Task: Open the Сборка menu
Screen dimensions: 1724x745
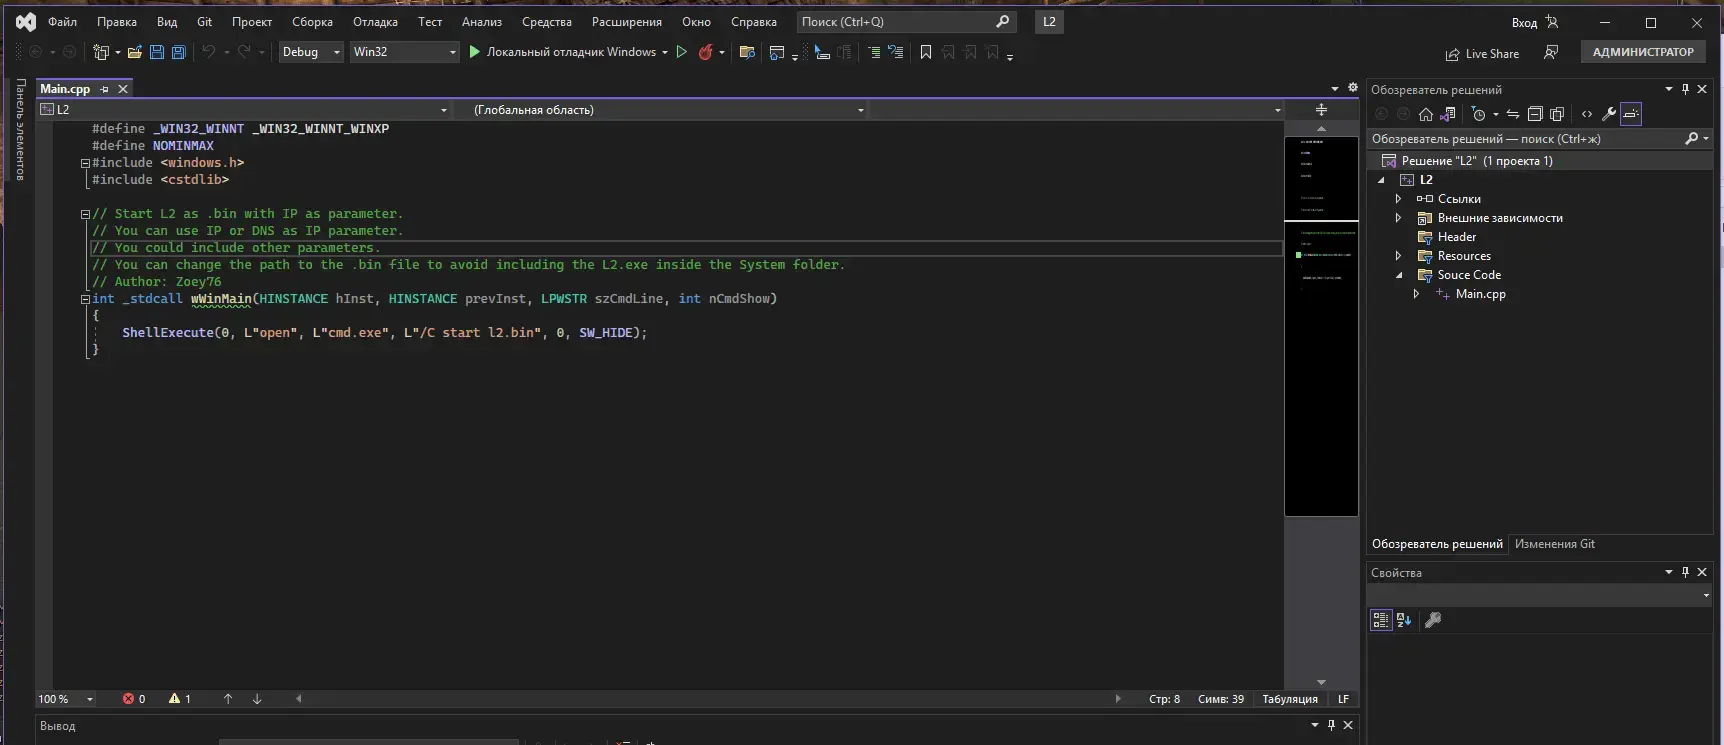Action: 312,22
